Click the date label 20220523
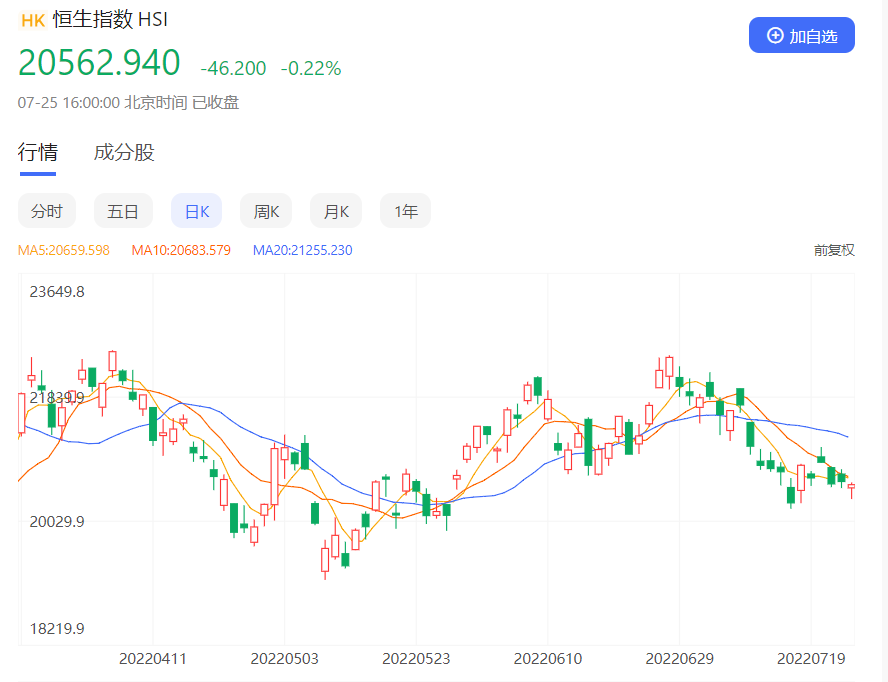The image size is (888, 682). point(416,659)
